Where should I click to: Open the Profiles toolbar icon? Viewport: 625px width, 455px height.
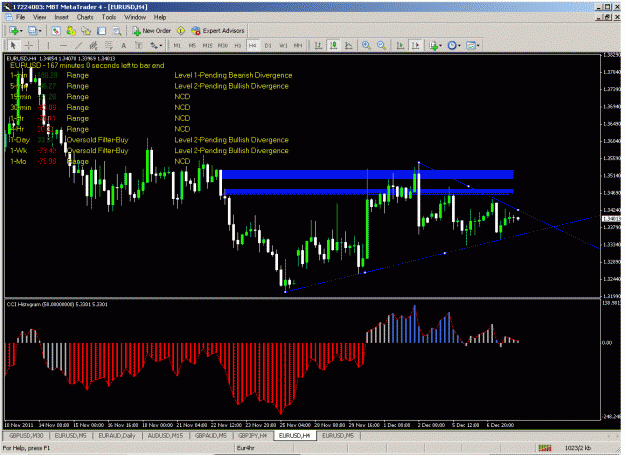coord(33,31)
